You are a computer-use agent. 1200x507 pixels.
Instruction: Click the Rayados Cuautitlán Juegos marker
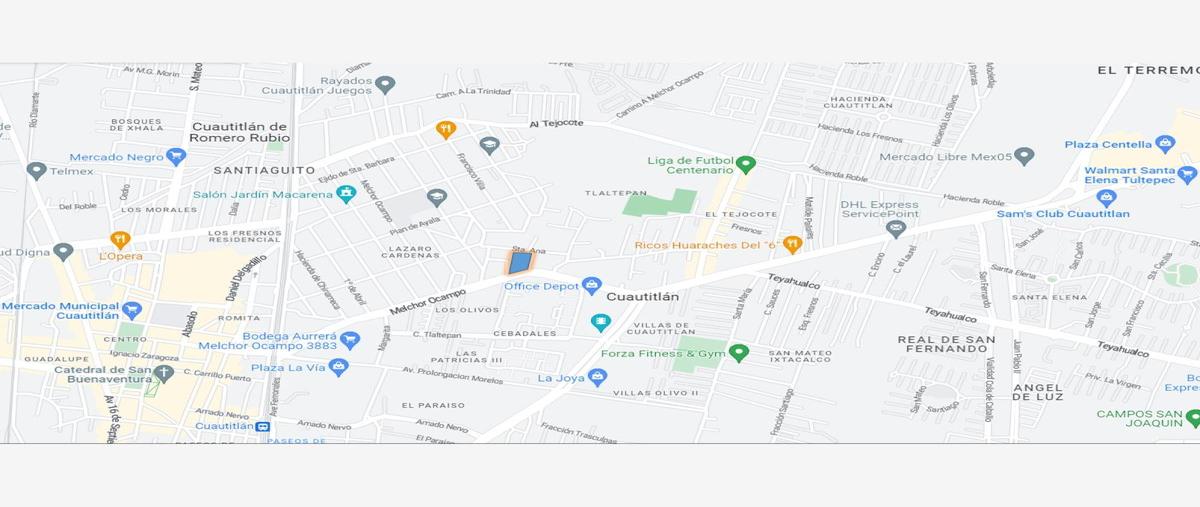pos(385,85)
